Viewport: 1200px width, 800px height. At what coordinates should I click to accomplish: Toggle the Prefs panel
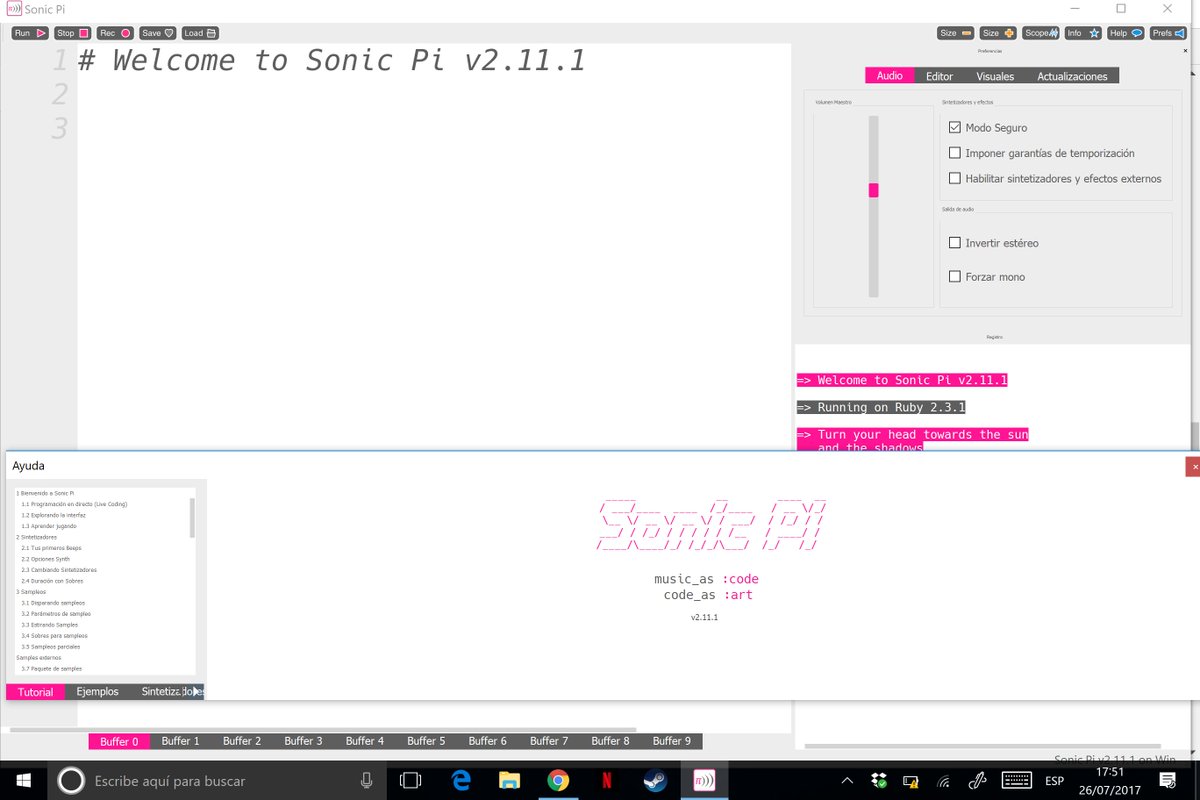tap(1168, 33)
